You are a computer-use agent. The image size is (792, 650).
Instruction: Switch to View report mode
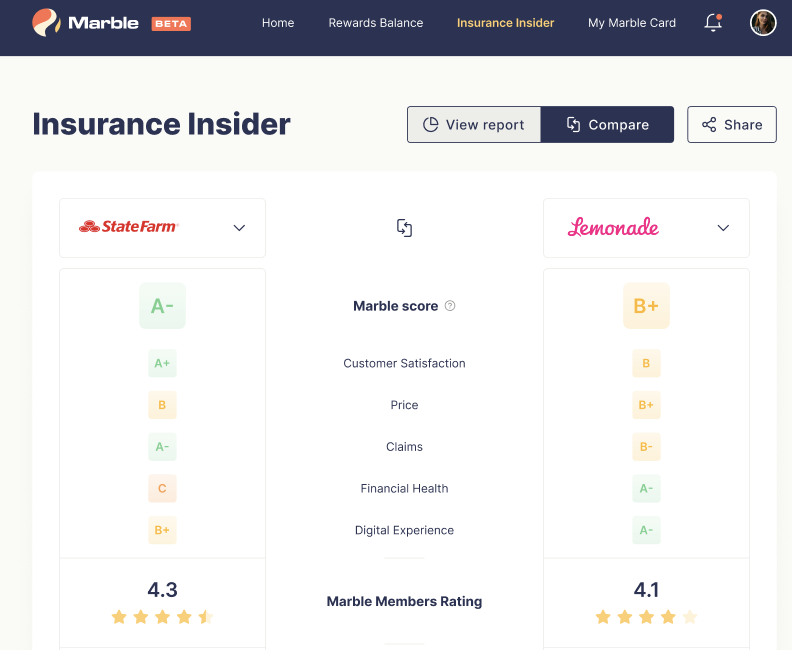pos(474,125)
